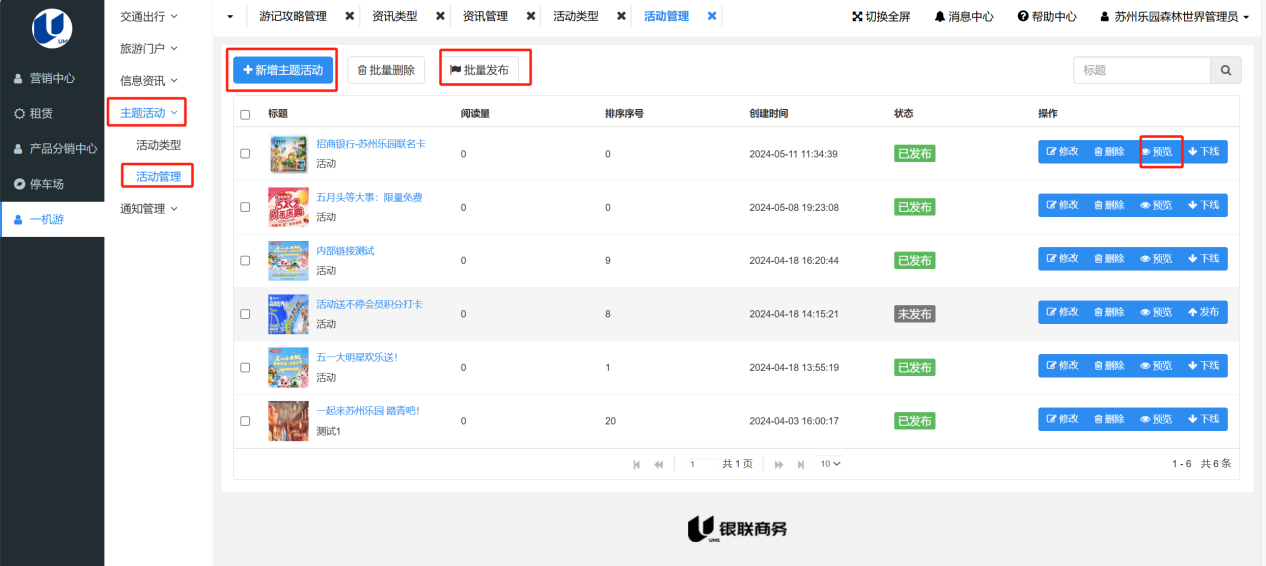This screenshot has width=1266, height=566.
Task: Go to last page pager icon
Action: click(800, 464)
